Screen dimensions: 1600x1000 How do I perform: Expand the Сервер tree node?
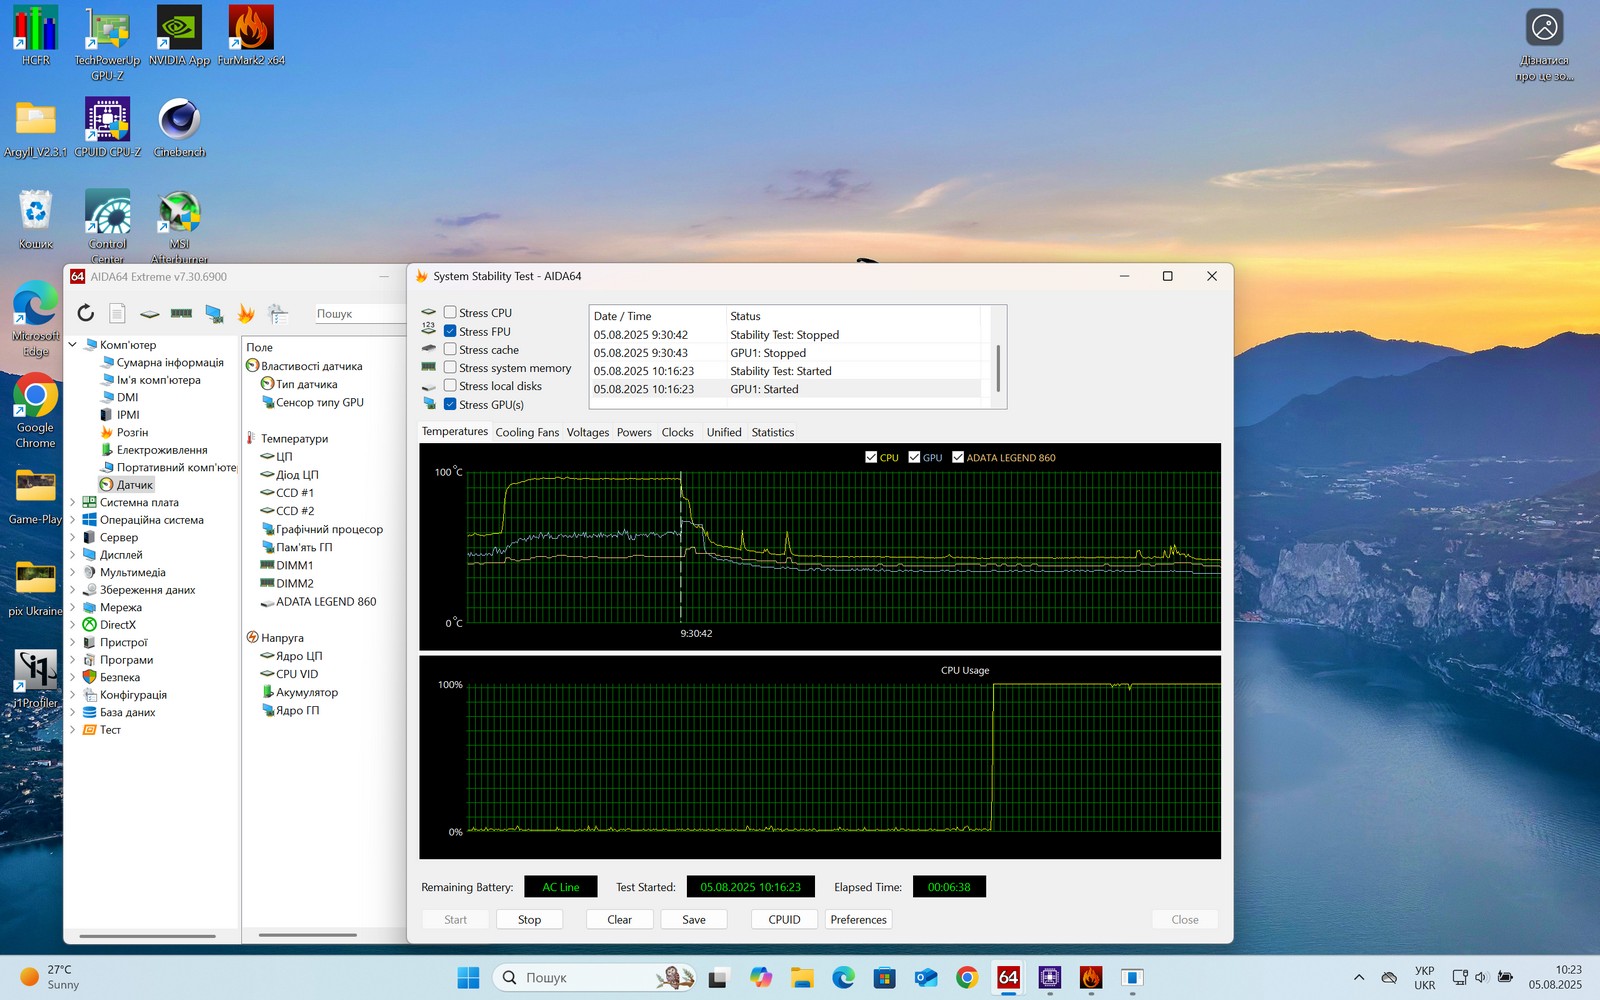pyautogui.click(x=73, y=537)
